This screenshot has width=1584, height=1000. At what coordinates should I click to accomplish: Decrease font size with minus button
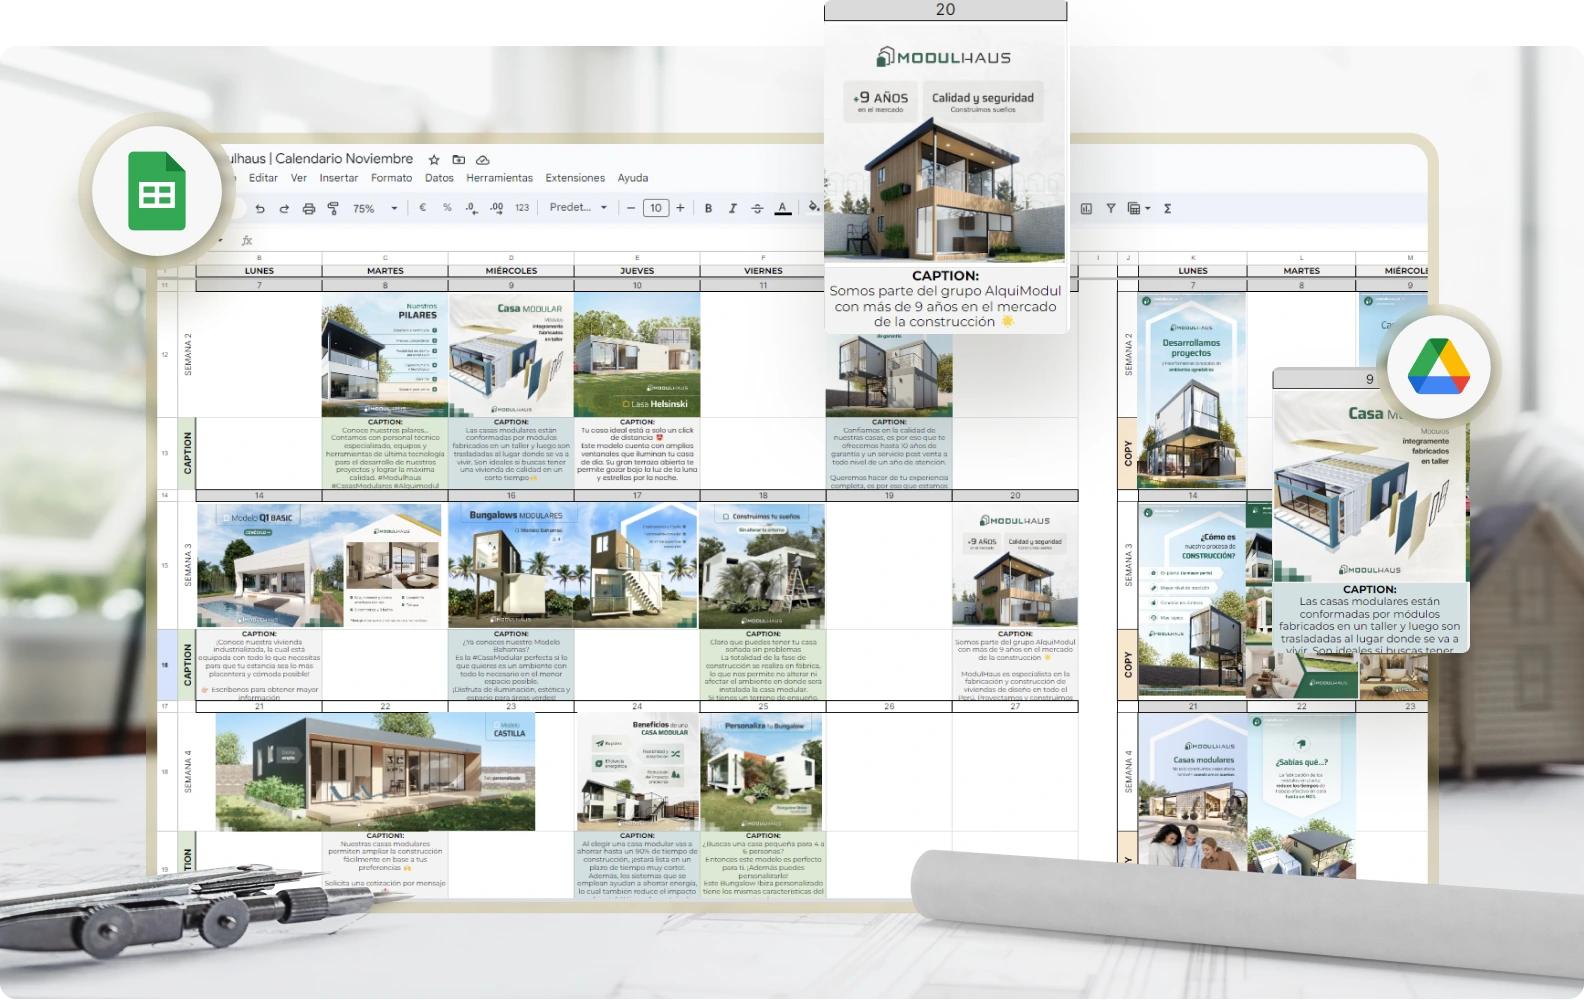pos(631,208)
